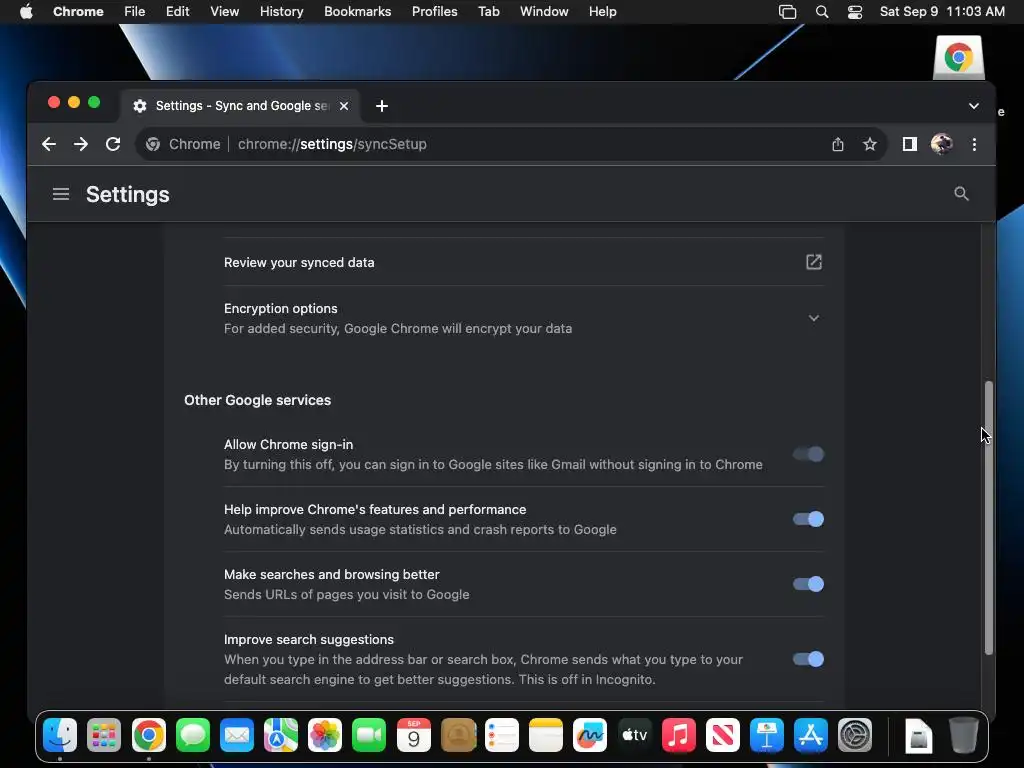Open the History menu
The width and height of the screenshot is (1024, 768).
281,11
